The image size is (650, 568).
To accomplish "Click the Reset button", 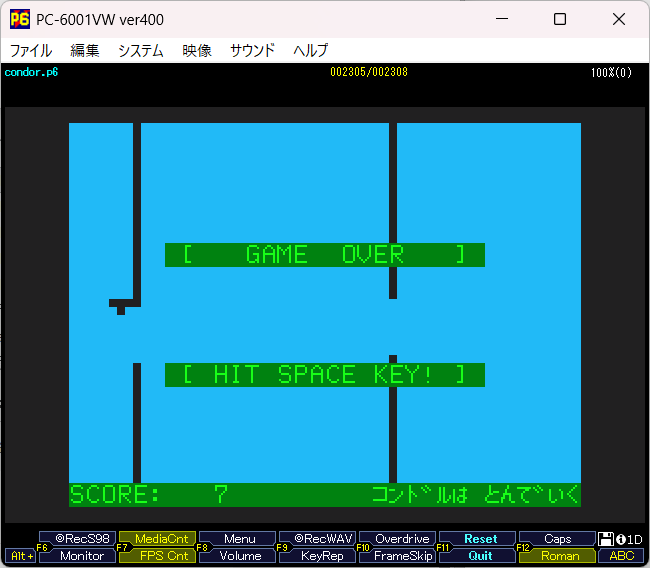I will pos(480,539).
